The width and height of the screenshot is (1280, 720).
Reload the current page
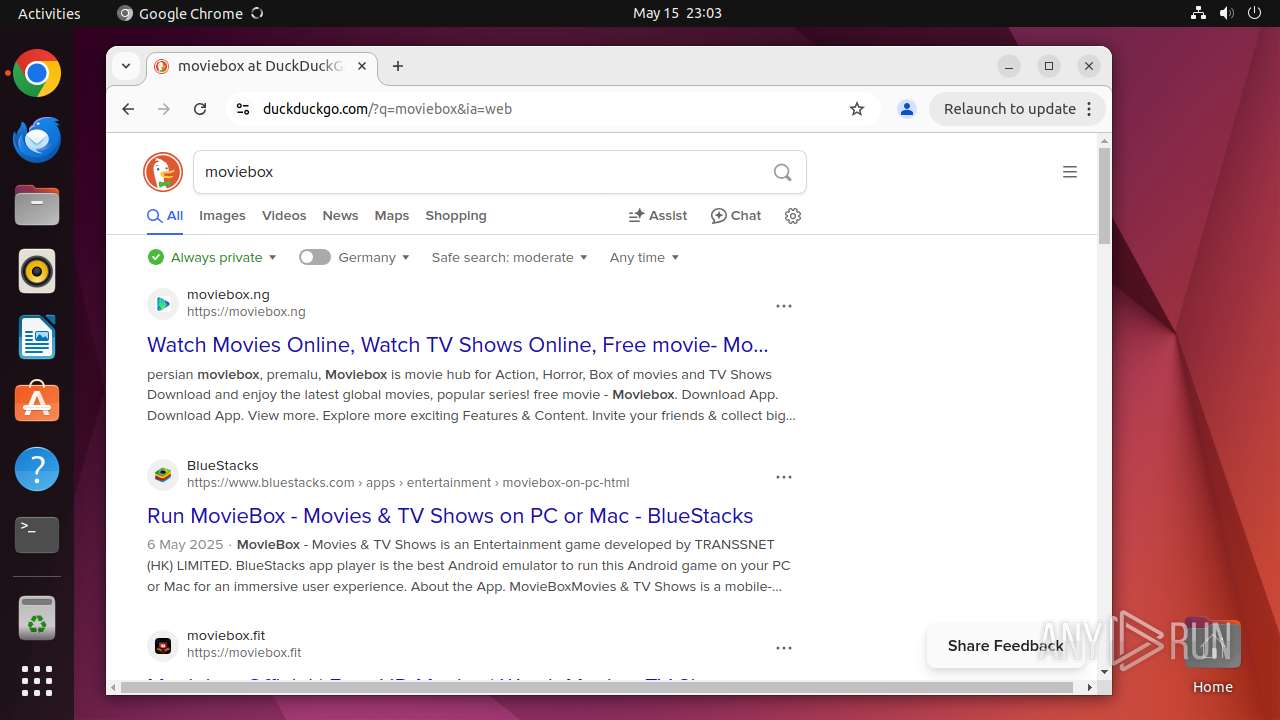pyautogui.click(x=200, y=109)
